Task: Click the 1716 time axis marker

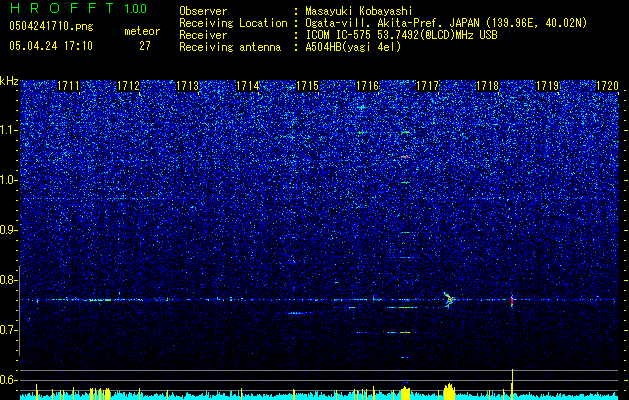Action: click(367, 86)
